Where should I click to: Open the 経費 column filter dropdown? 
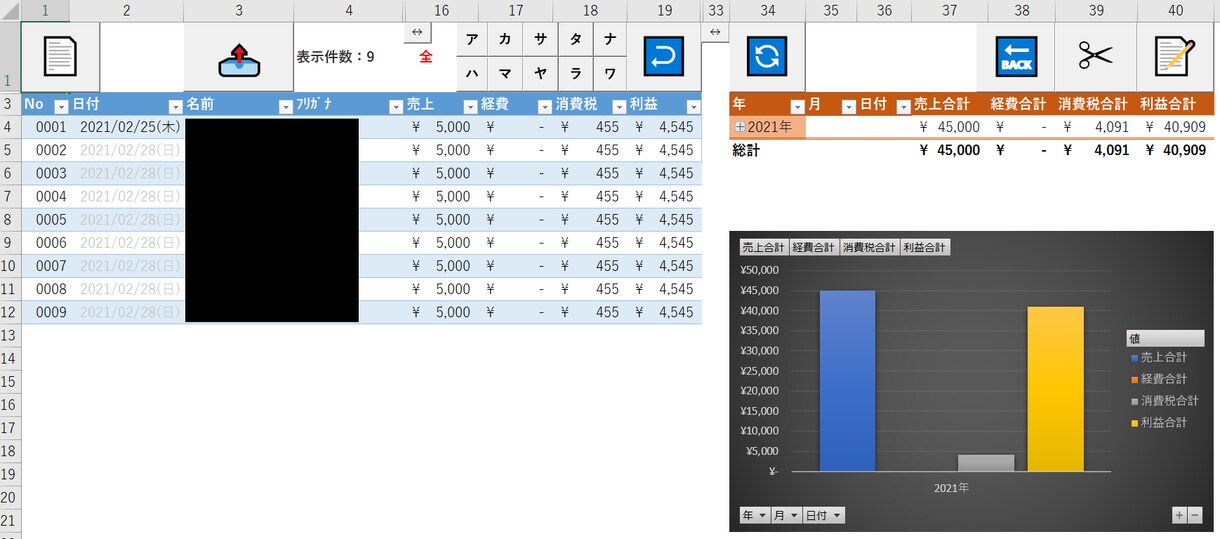point(545,106)
